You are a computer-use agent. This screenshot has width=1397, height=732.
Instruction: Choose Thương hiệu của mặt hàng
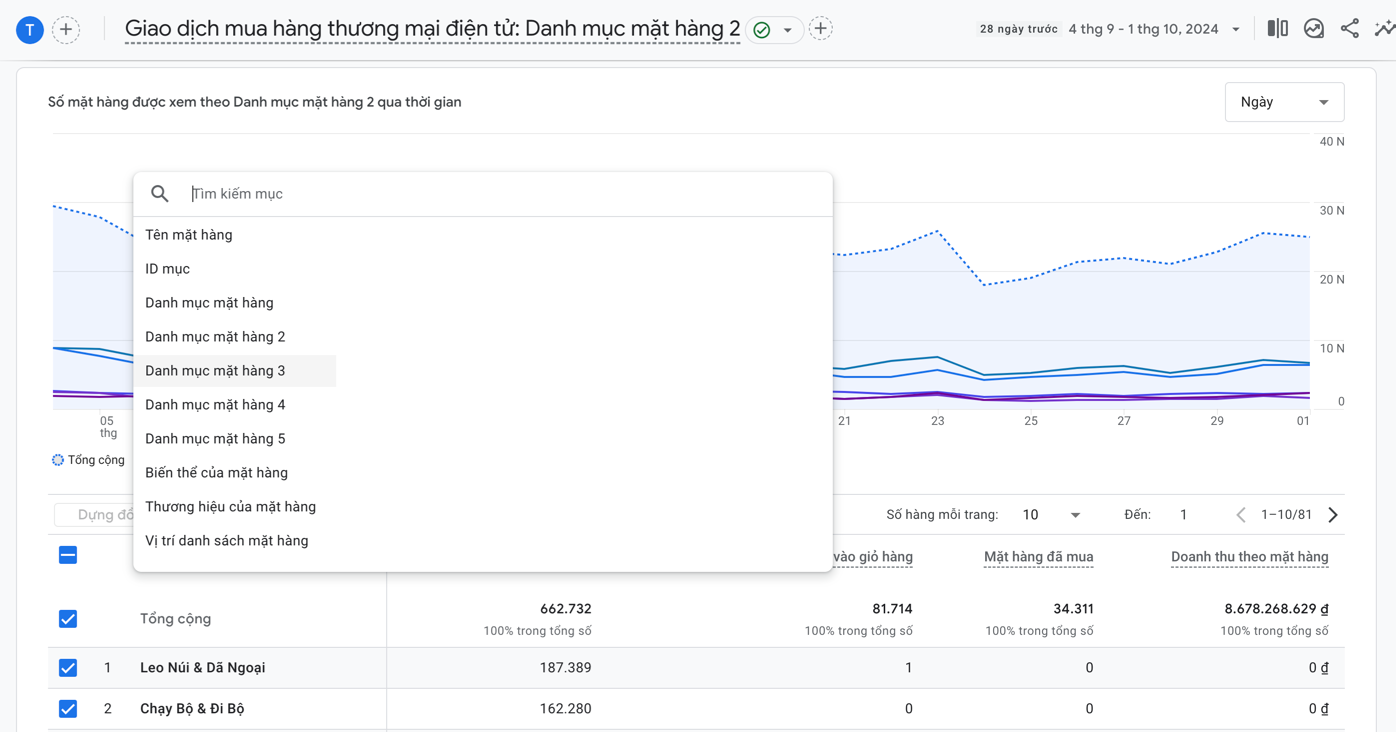[x=230, y=507]
